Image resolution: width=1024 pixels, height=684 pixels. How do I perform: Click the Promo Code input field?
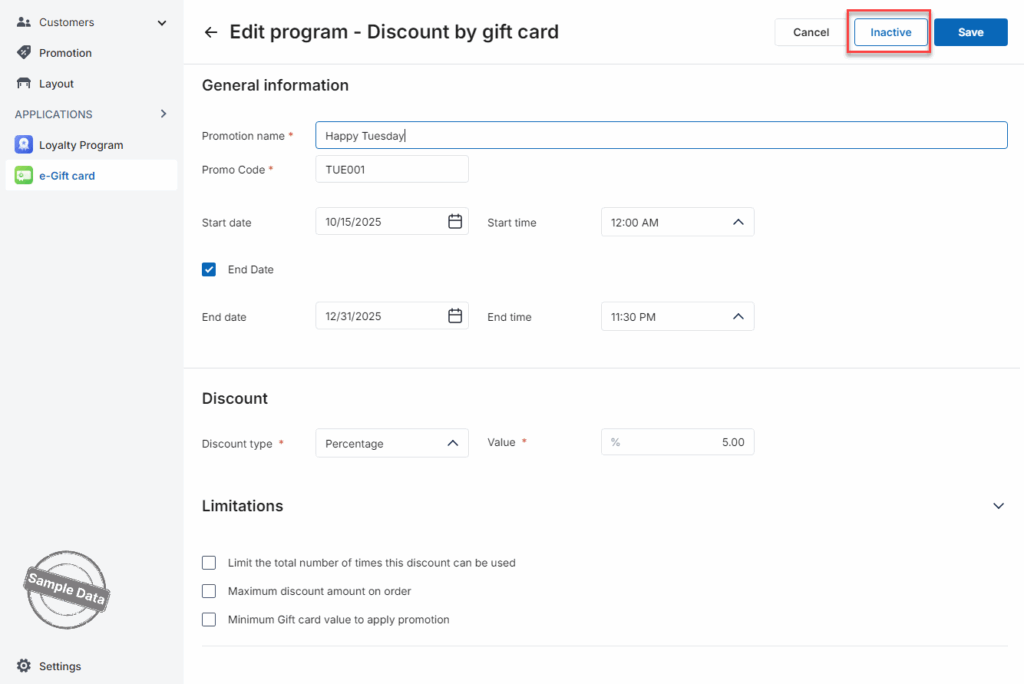pos(391,170)
